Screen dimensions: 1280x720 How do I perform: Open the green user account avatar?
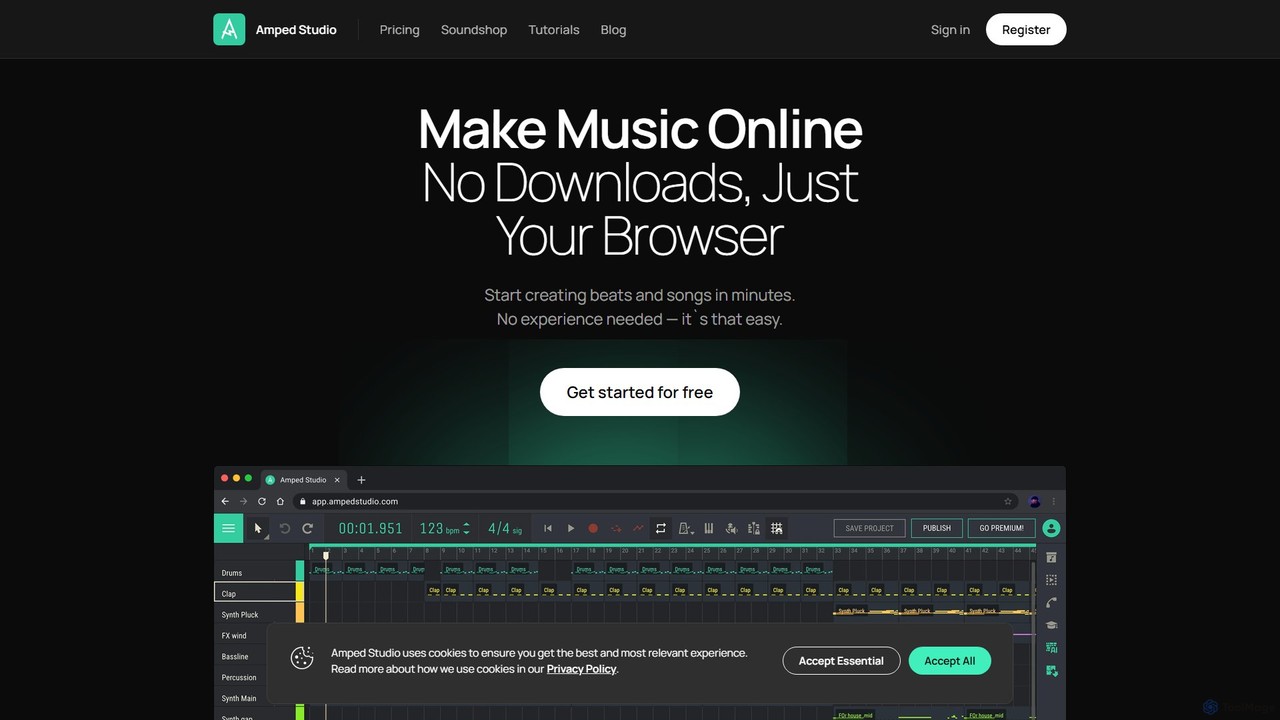pyautogui.click(x=1051, y=528)
